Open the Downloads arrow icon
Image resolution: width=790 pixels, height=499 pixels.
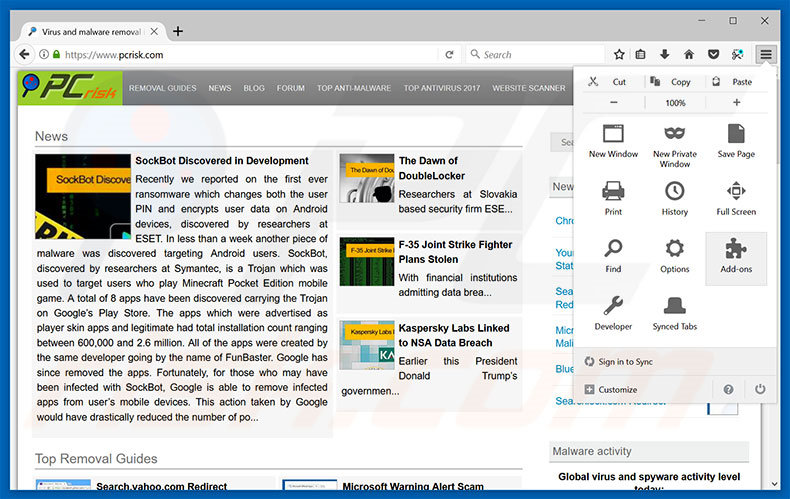[665, 54]
